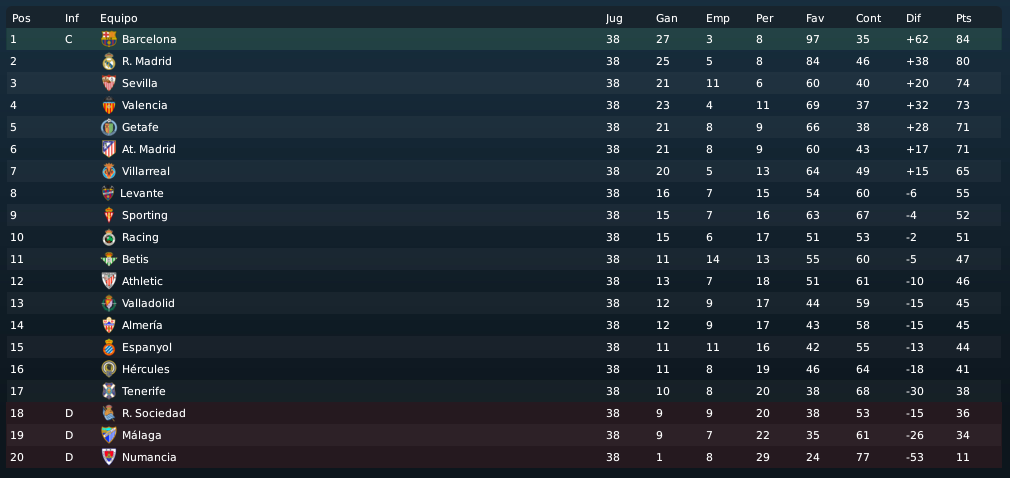Click the Numancia crest icon
This screenshot has width=1010, height=478.
coord(109,457)
